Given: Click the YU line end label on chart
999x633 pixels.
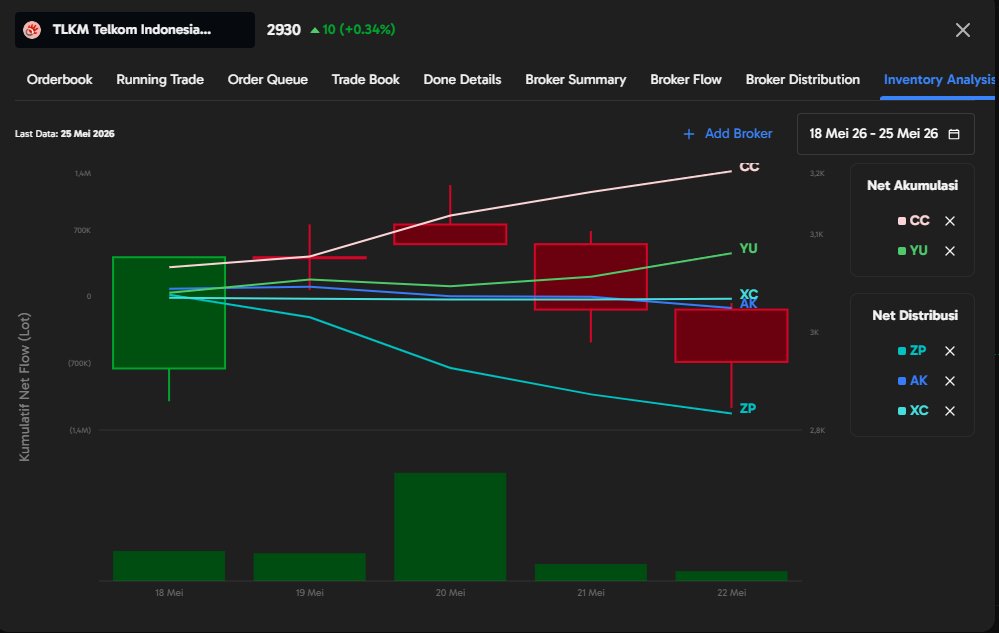Looking at the screenshot, I should click(x=749, y=248).
